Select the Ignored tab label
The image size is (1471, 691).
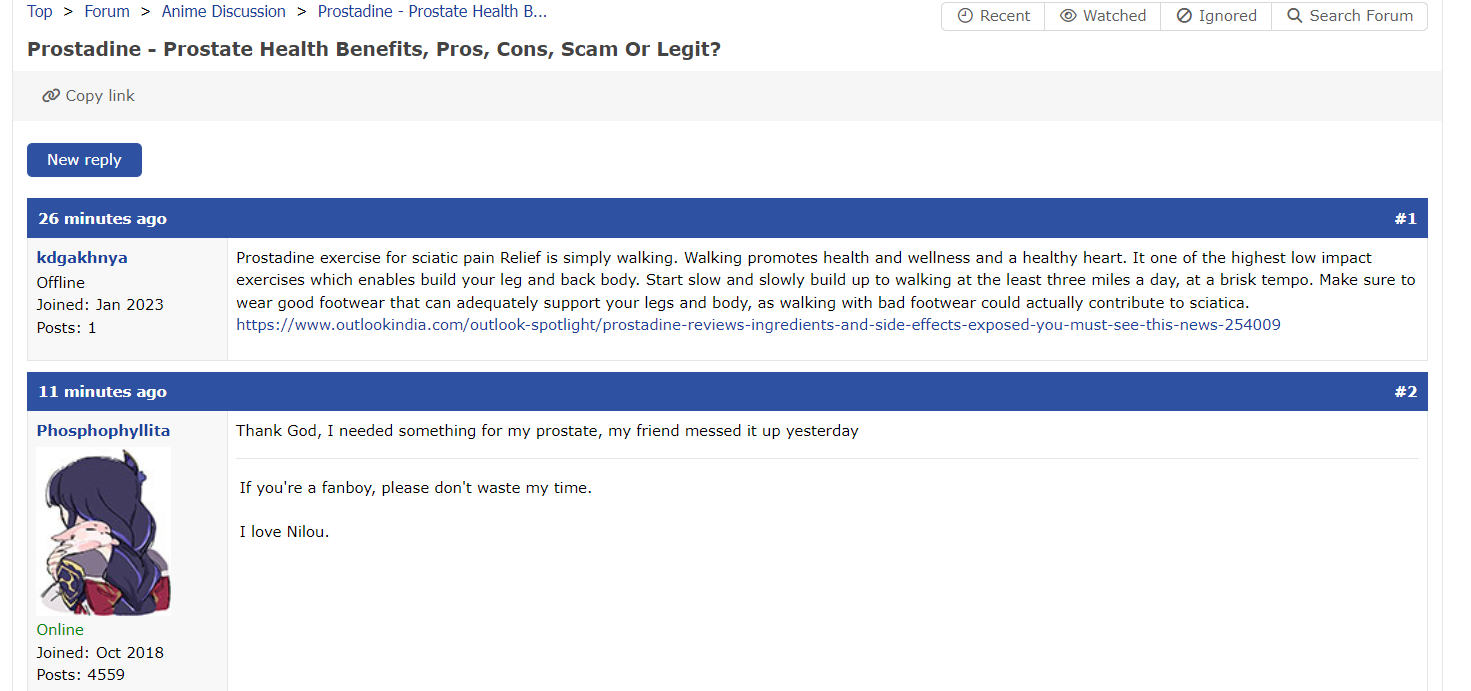tap(1228, 16)
